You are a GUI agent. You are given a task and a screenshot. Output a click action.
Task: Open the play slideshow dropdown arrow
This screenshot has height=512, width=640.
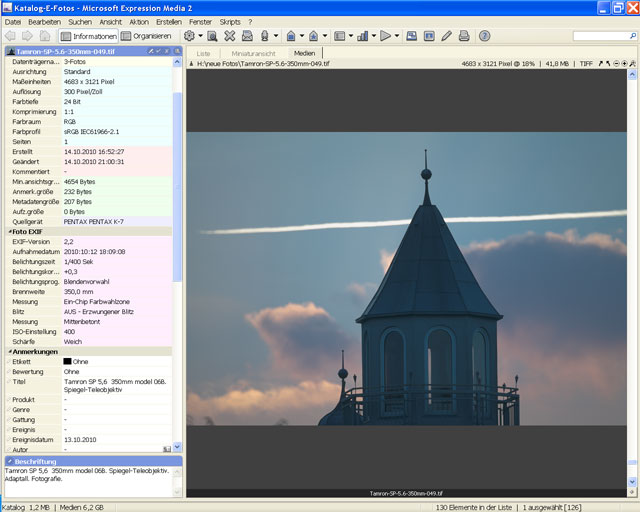[x=397, y=36]
